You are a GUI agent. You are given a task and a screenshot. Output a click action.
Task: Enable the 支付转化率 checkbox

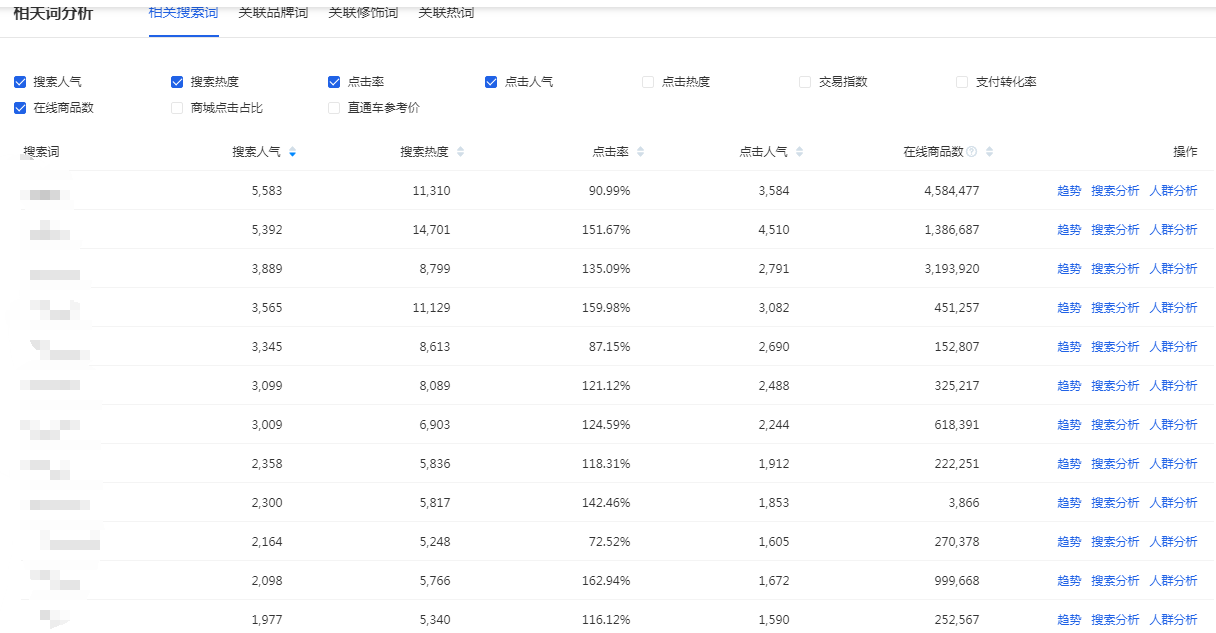tap(962, 82)
